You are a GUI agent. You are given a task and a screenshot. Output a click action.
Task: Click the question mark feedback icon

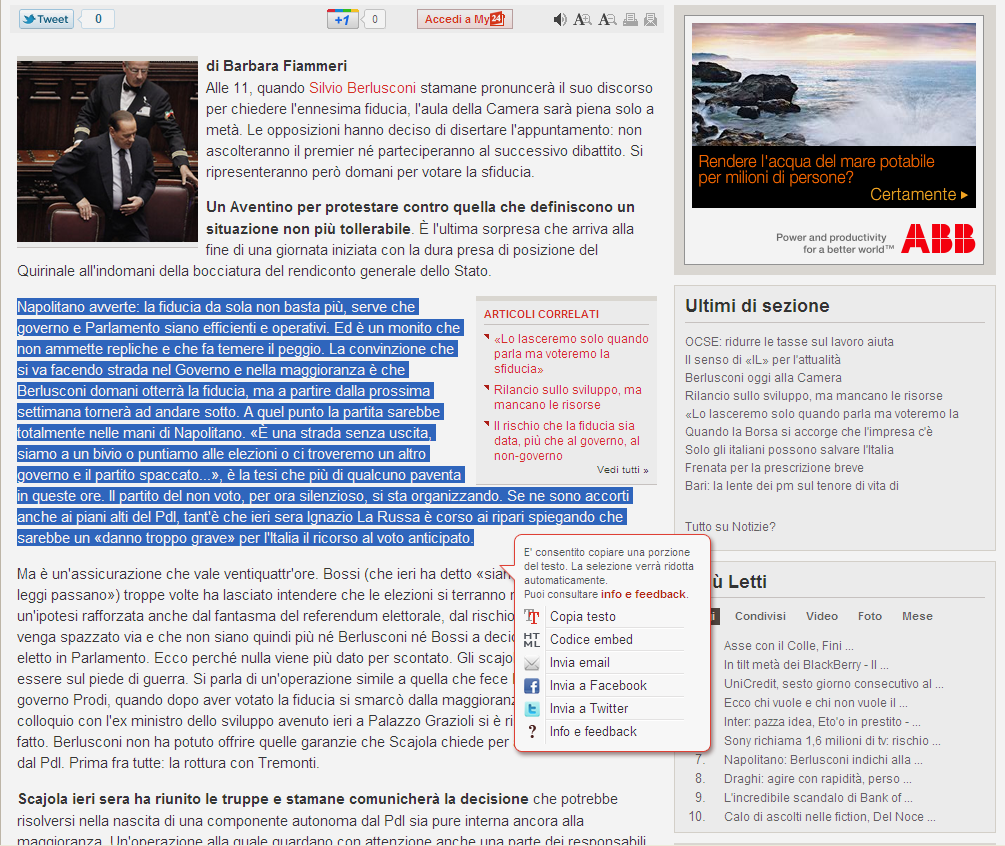[x=532, y=732]
